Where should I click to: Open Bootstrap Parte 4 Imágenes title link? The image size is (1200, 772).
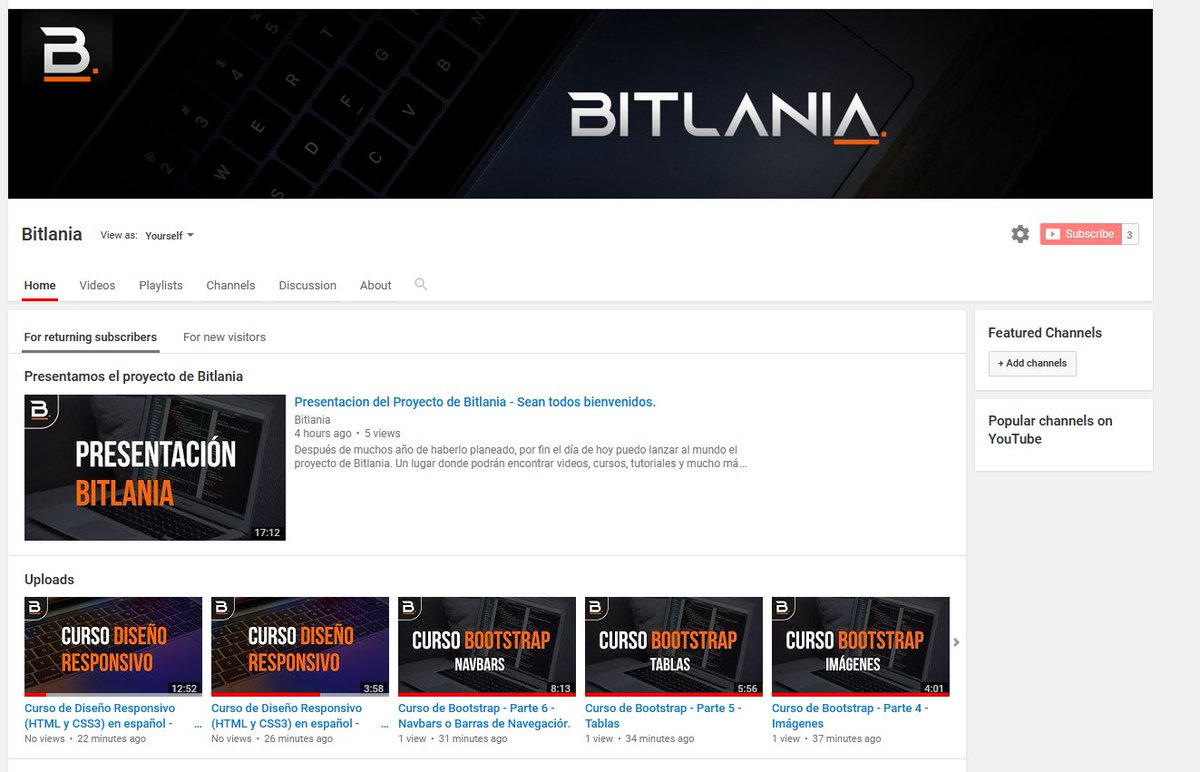coord(850,716)
